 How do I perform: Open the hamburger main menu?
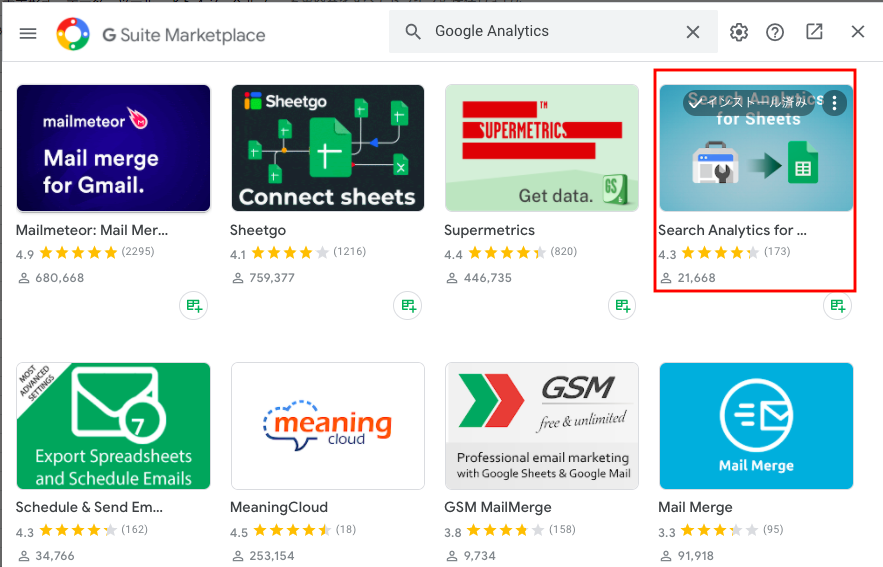point(28,34)
